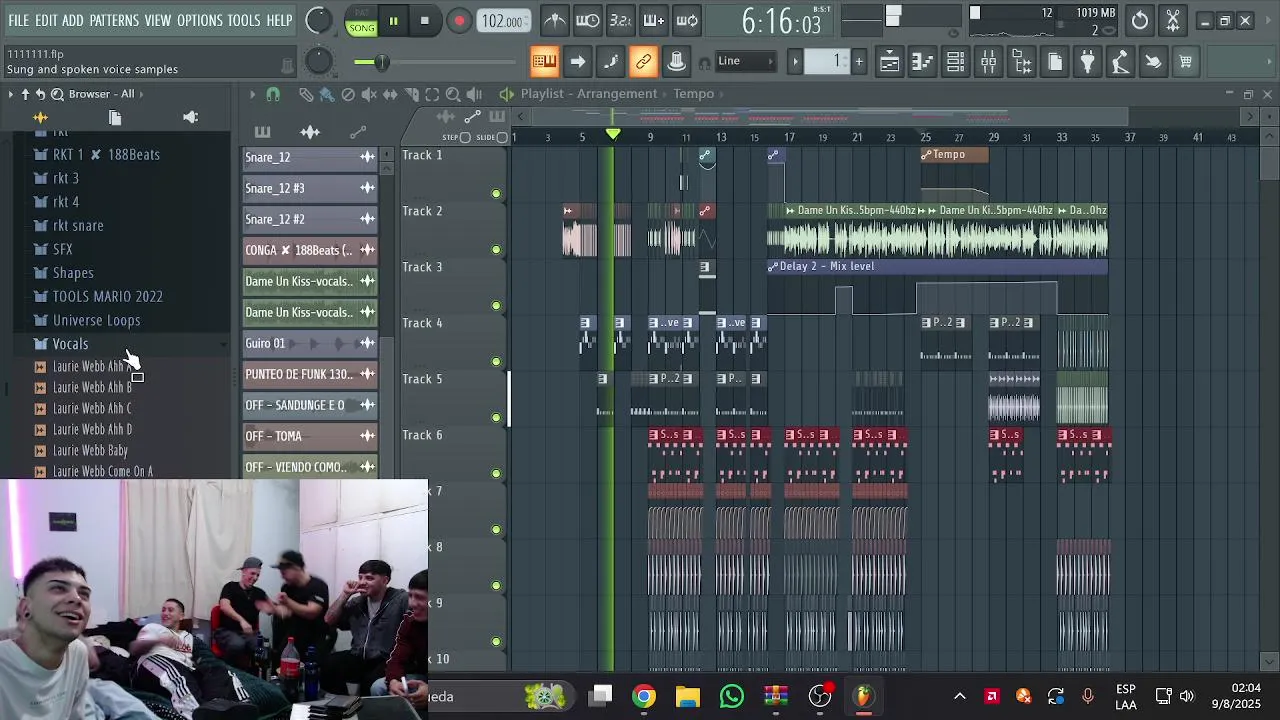Open the TOOLS menu
This screenshot has height=720, width=1280.
pyautogui.click(x=244, y=20)
